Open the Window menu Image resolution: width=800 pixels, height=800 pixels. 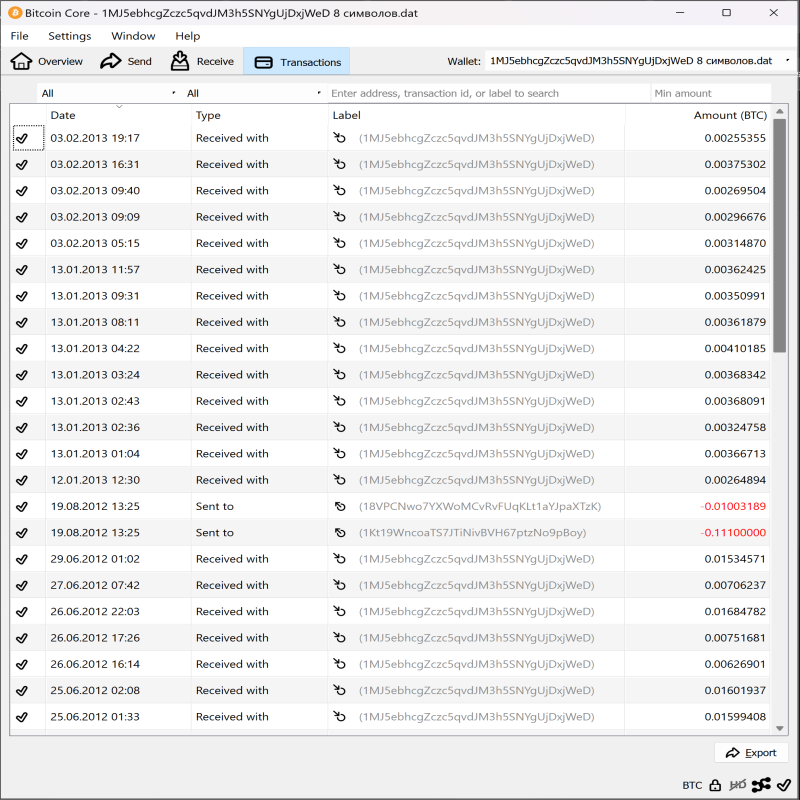pyautogui.click(x=133, y=36)
